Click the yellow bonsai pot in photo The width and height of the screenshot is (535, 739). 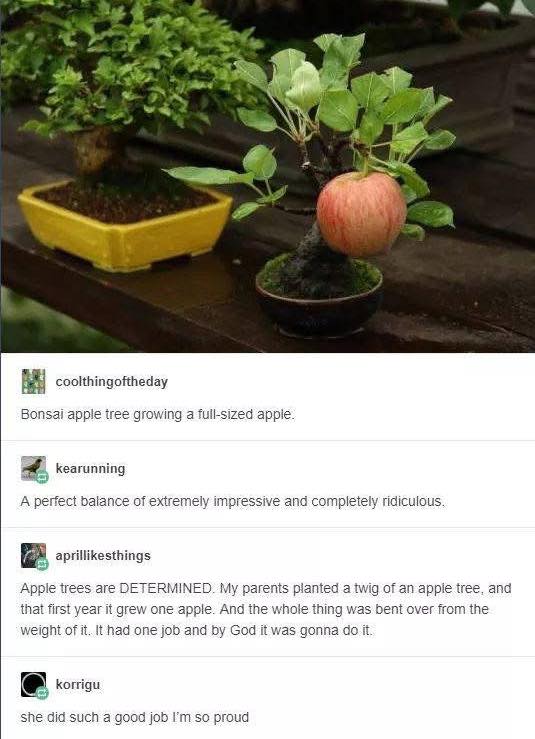[x=125, y=227]
